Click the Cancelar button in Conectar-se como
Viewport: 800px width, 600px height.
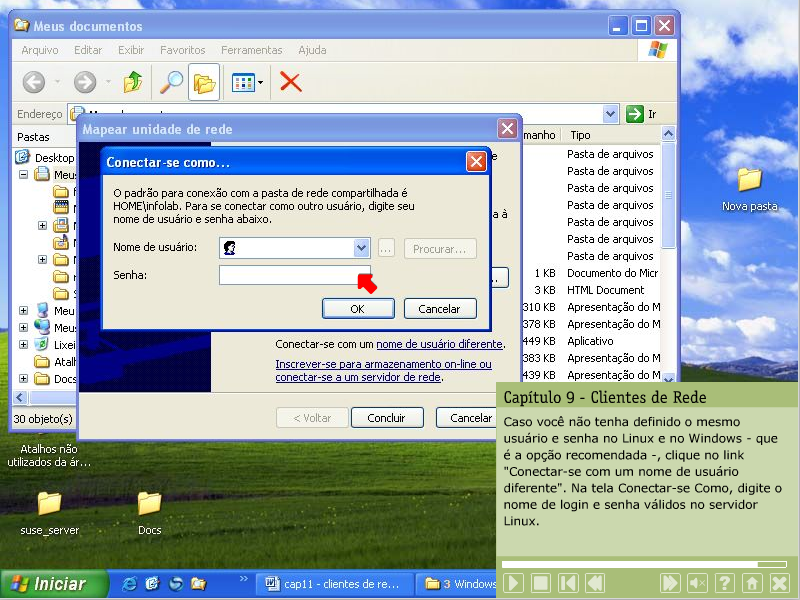439,309
